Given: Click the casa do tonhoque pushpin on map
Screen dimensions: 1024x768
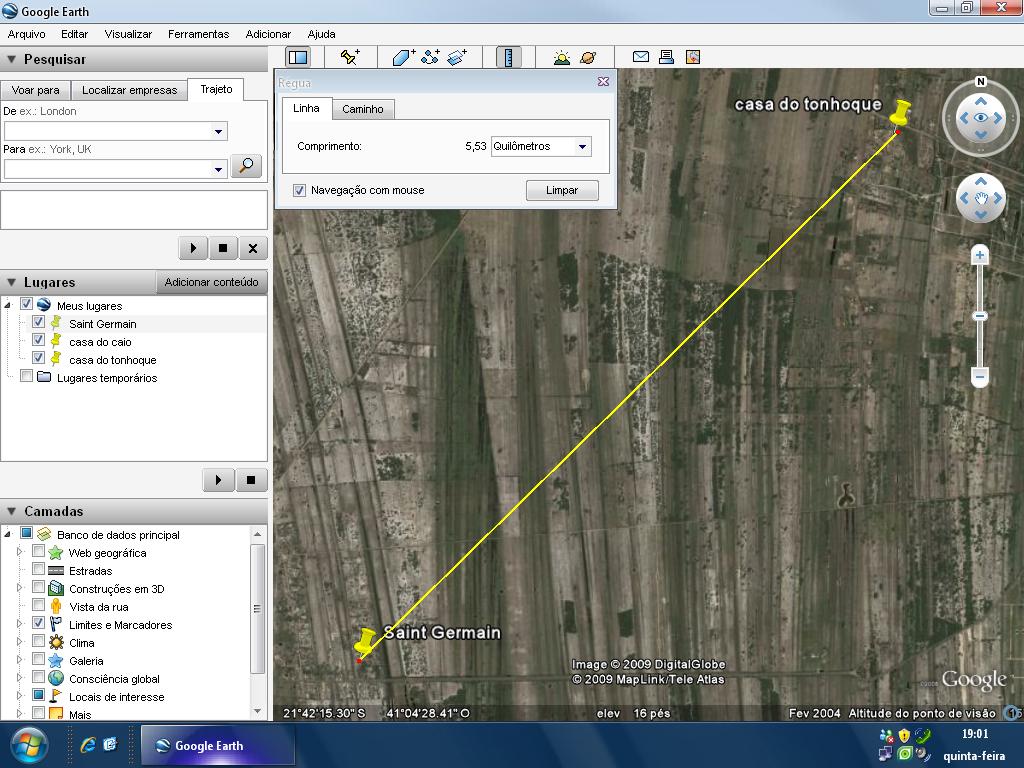Looking at the screenshot, I should coord(901,113).
